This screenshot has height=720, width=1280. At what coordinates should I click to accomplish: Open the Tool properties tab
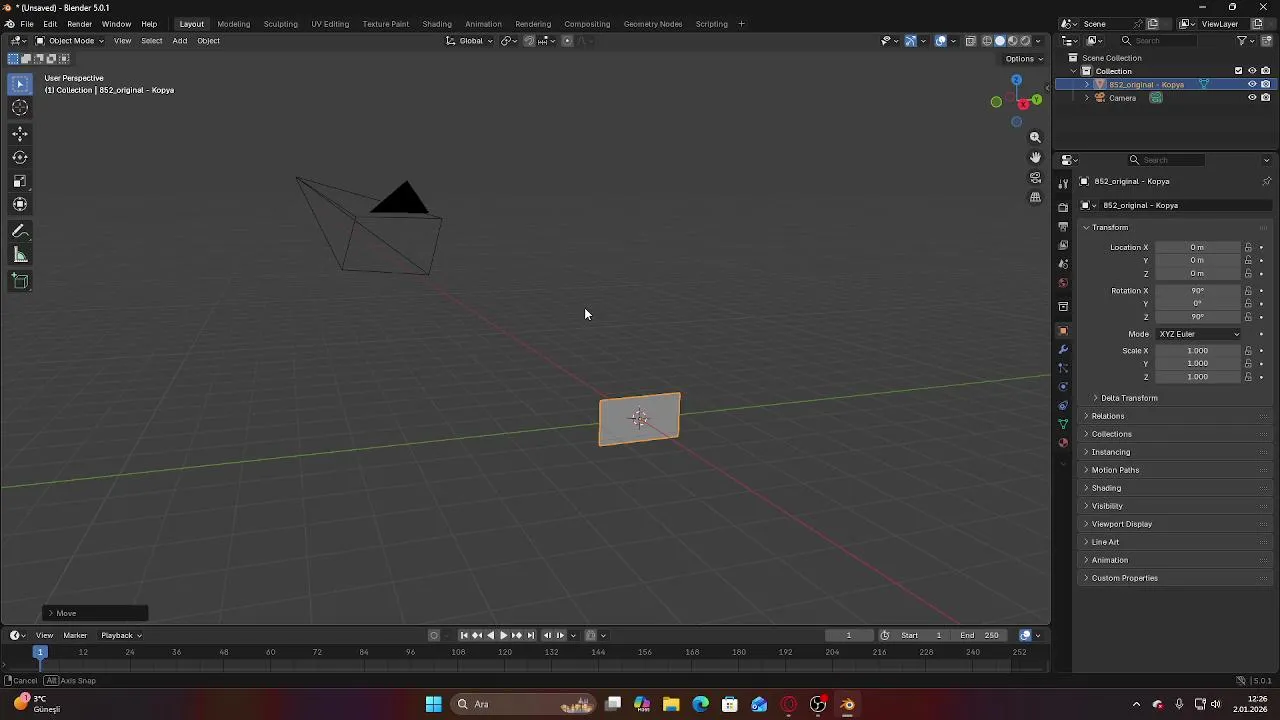pos(1063,183)
